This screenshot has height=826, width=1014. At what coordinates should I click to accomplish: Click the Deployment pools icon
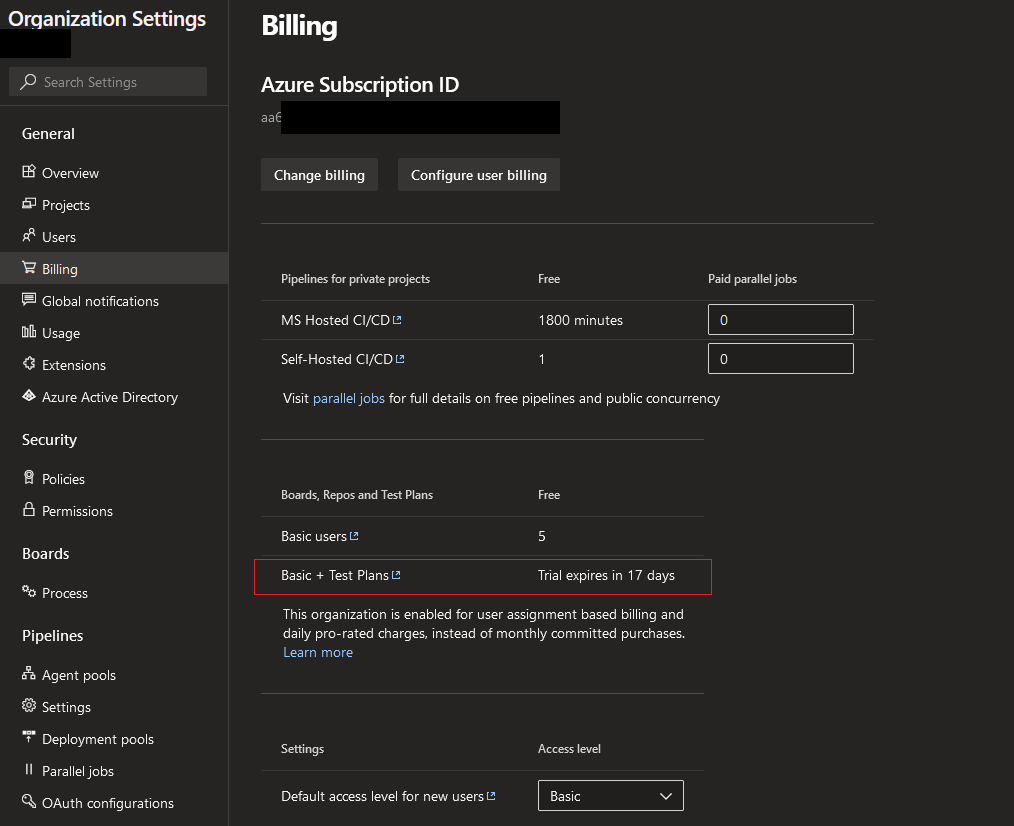(28, 737)
